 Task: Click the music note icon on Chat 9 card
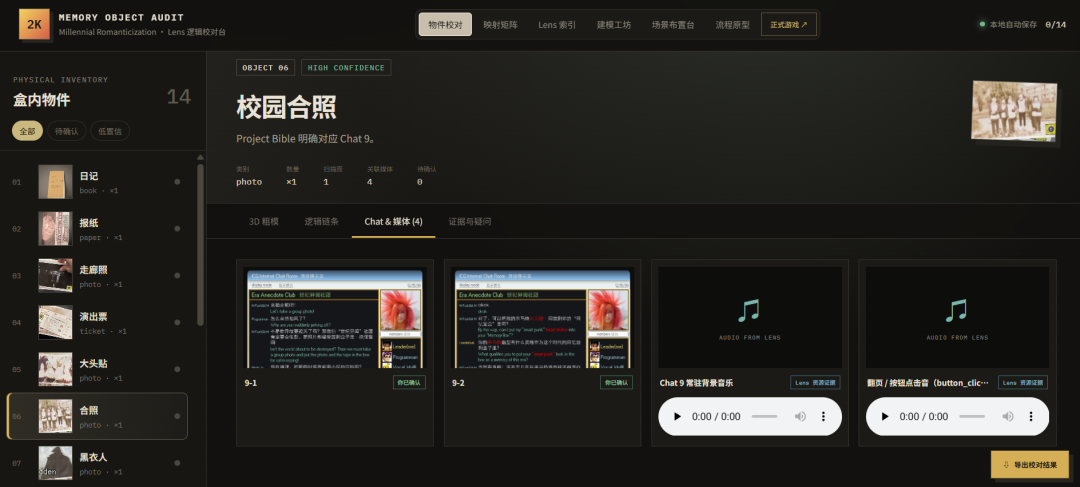coord(749,311)
